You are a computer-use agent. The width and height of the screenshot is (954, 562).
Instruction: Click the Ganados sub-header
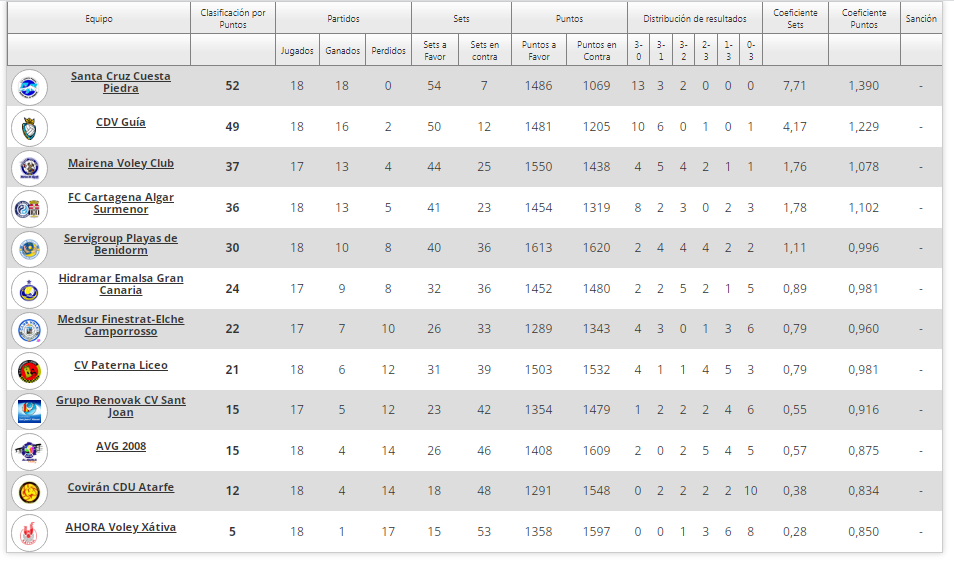click(x=342, y=50)
